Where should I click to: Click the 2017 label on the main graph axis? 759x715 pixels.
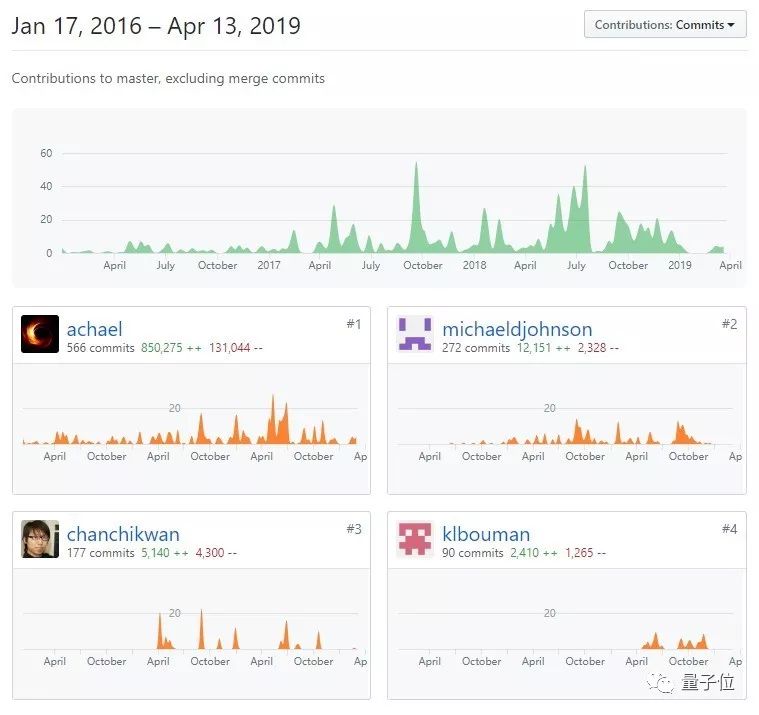point(269,265)
